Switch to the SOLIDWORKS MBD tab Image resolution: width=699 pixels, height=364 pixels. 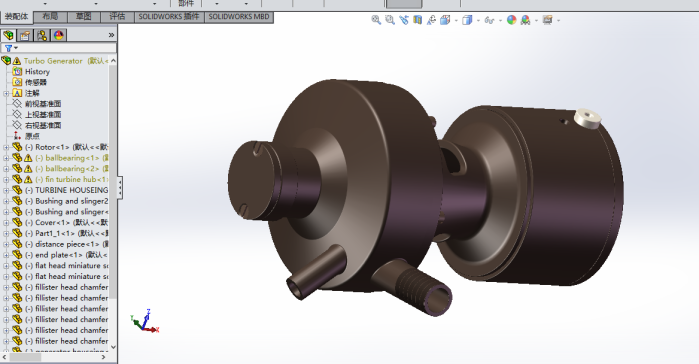[239, 16]
